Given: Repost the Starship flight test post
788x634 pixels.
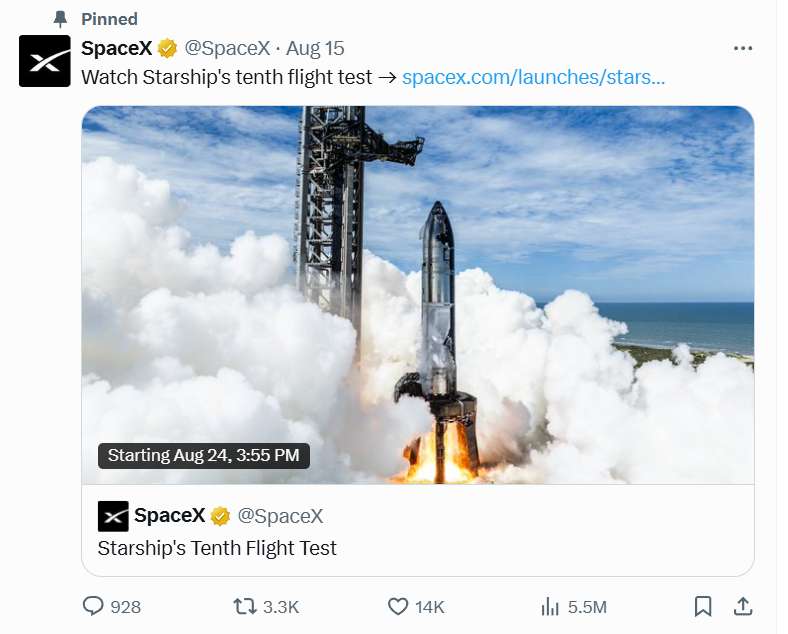Looking at the screenshot, I should pos(245,606).
